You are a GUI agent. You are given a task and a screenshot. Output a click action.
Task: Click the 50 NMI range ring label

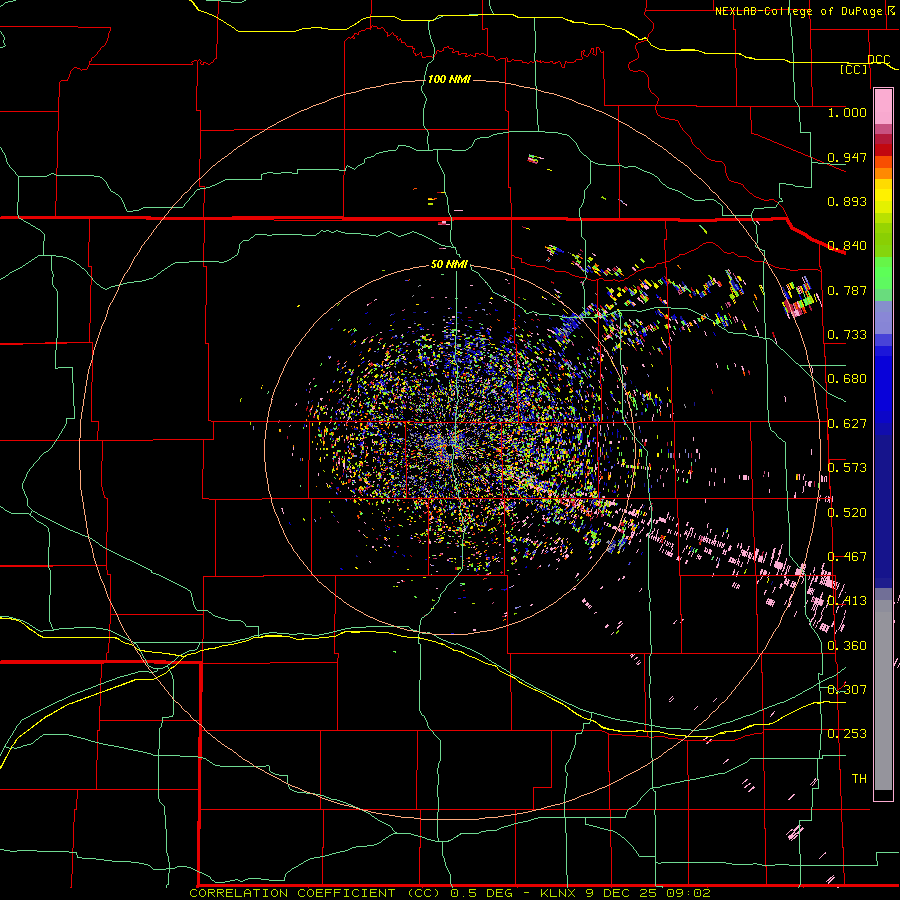449,264
